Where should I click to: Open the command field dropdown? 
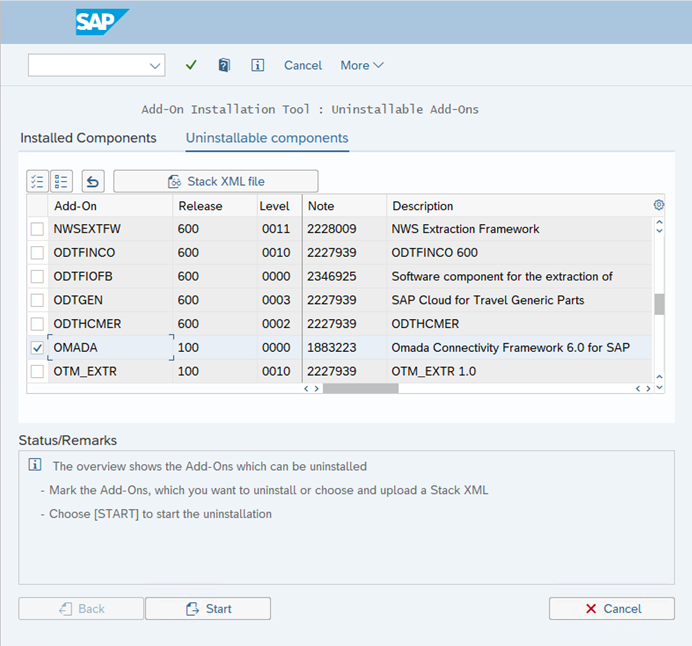point(154,66)
